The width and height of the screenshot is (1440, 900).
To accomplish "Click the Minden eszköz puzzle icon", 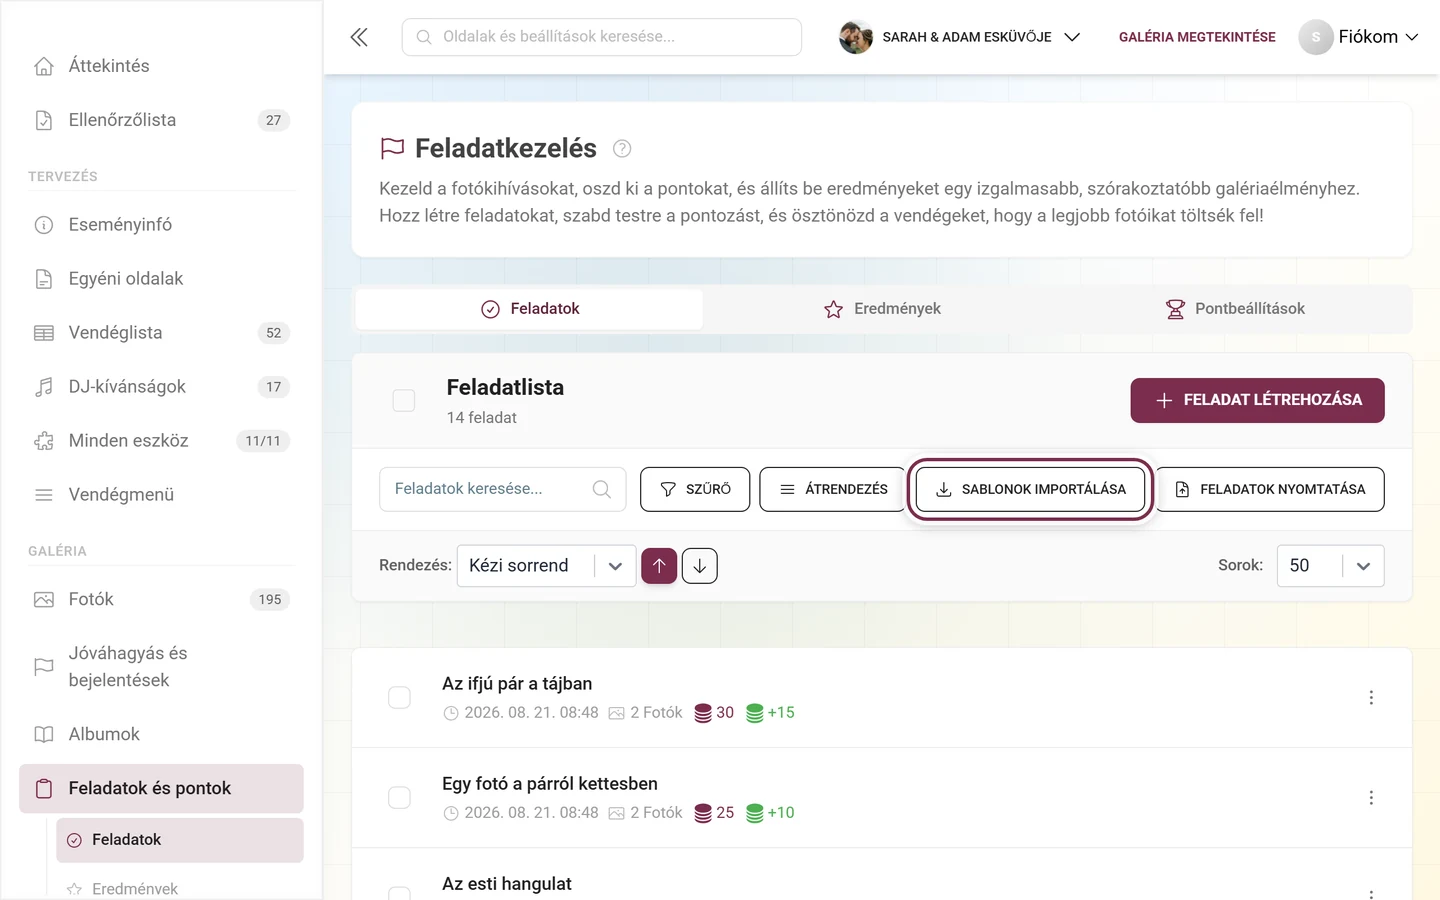I will coord(44,441).
